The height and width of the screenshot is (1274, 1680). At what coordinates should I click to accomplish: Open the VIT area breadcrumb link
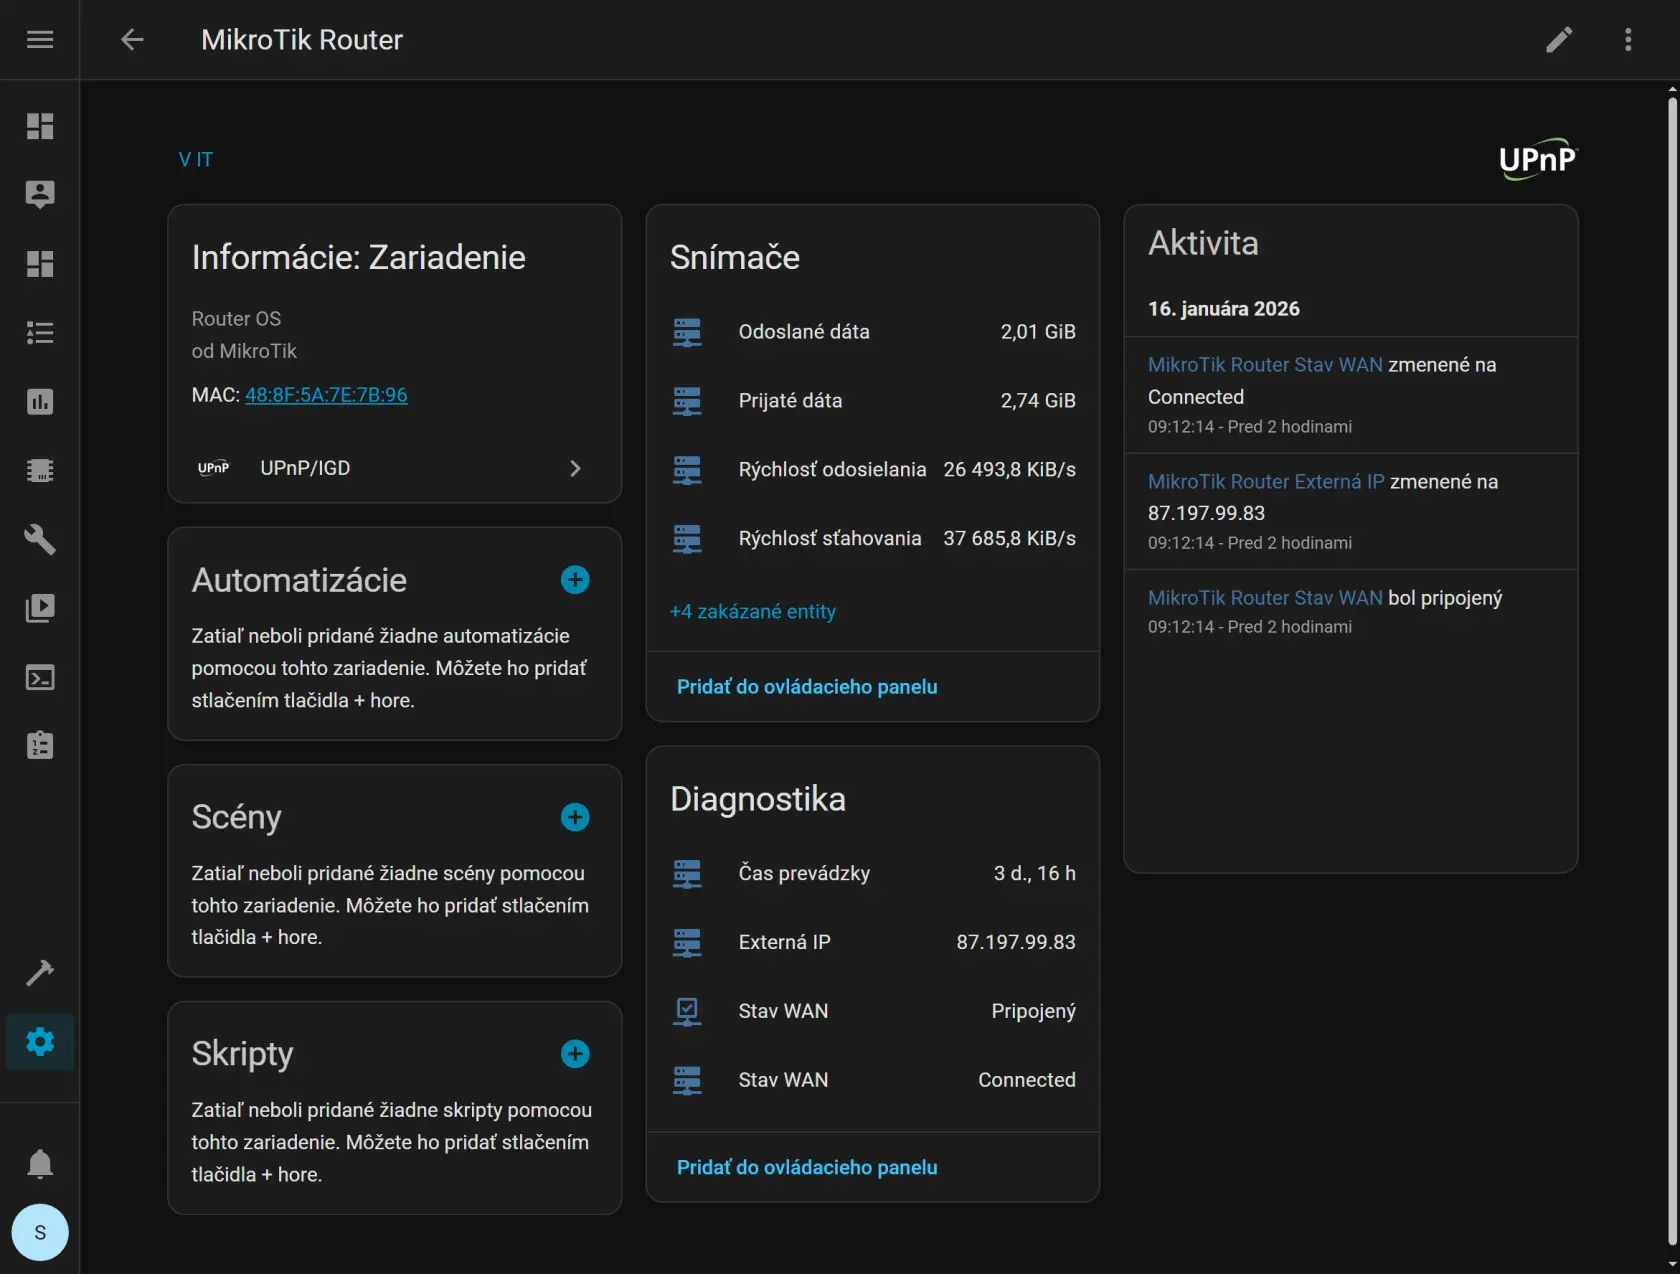[x=196, y=159]
